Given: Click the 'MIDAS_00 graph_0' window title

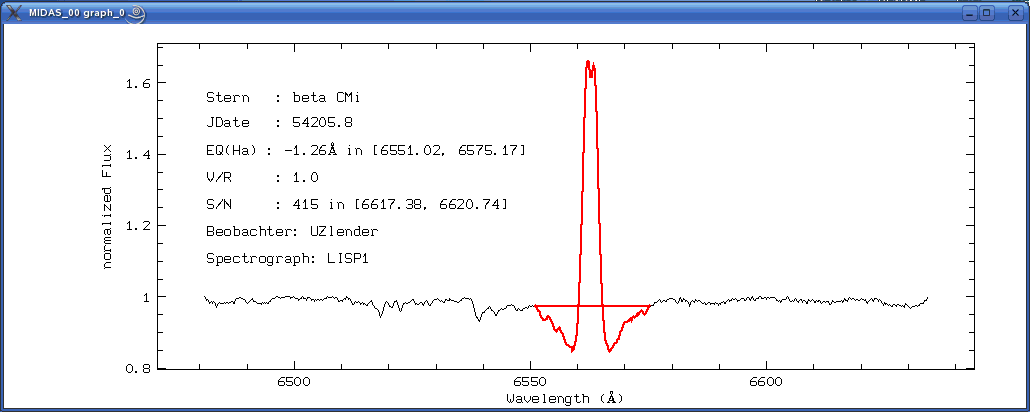Looking at the screenshot, I should pyautogui.click(x=77, y=12).
